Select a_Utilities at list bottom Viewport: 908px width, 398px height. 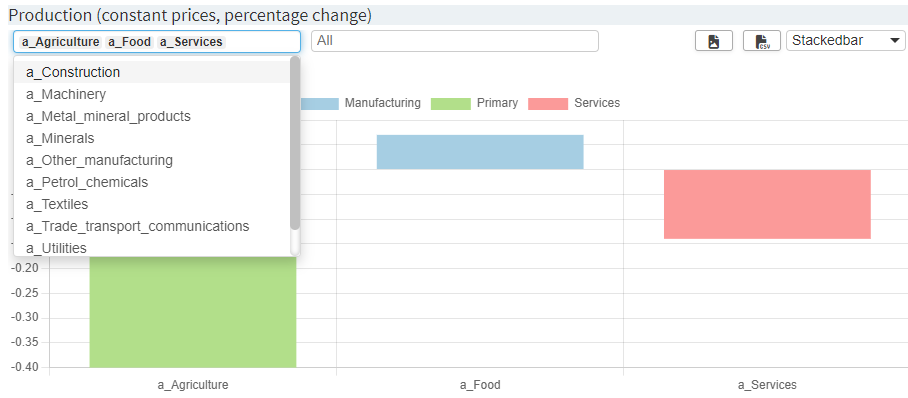pyautogui.click(x=152, y=248)
